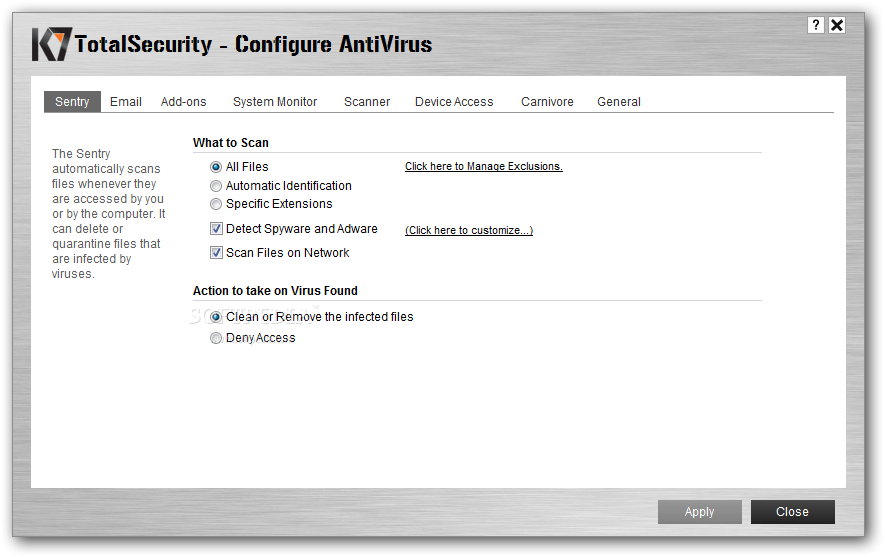This screenshot has width=885, height=557.
Task: Toggle Detect Spyware and Adware checkbox
Action: [216, 229]
